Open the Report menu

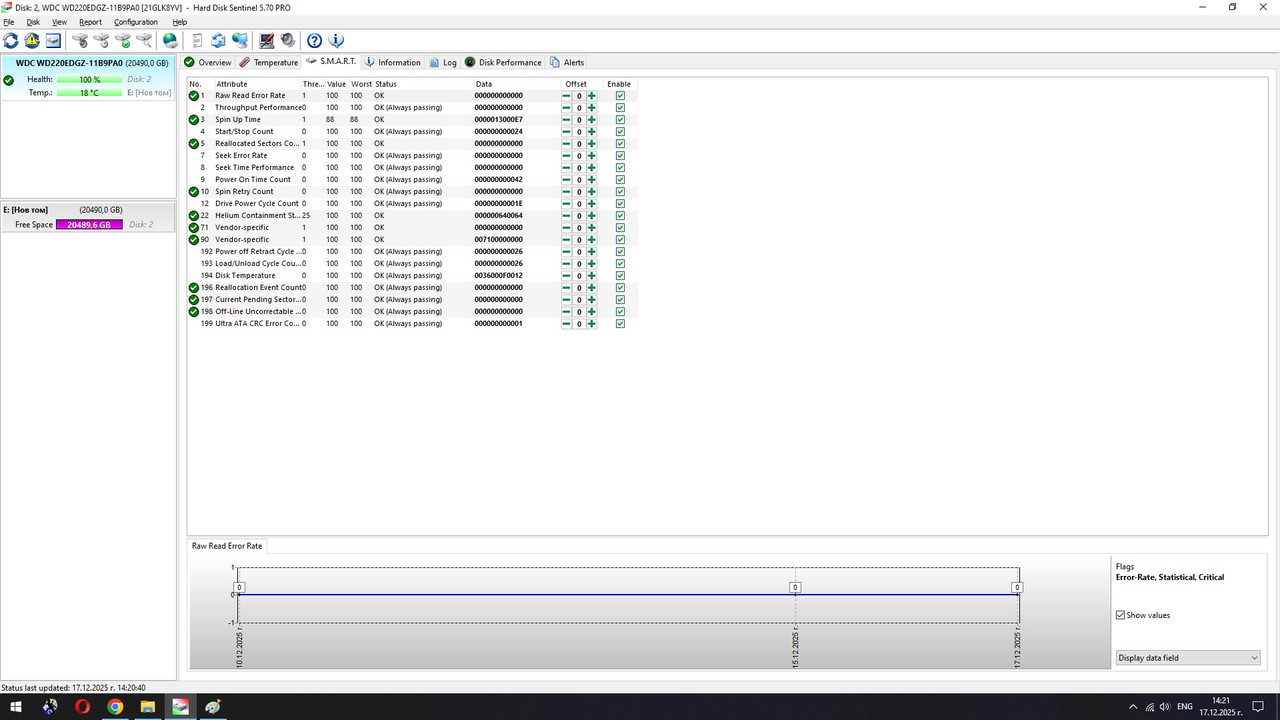(x=90, y=21)
